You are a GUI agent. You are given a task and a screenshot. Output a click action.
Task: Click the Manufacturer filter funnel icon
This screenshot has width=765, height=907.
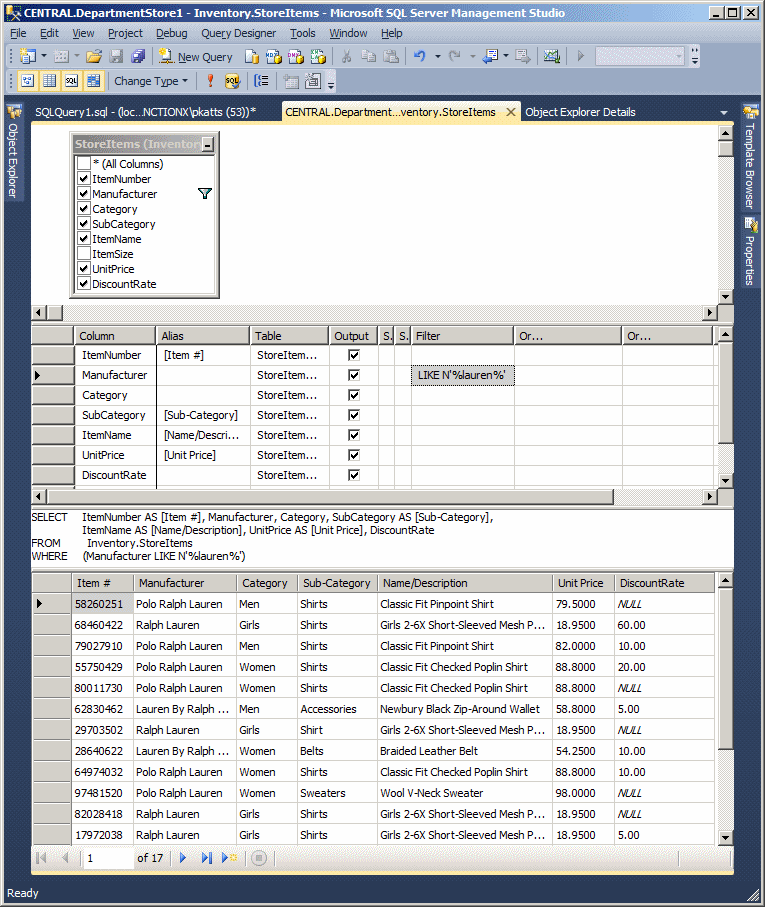(x=205, y=193)
